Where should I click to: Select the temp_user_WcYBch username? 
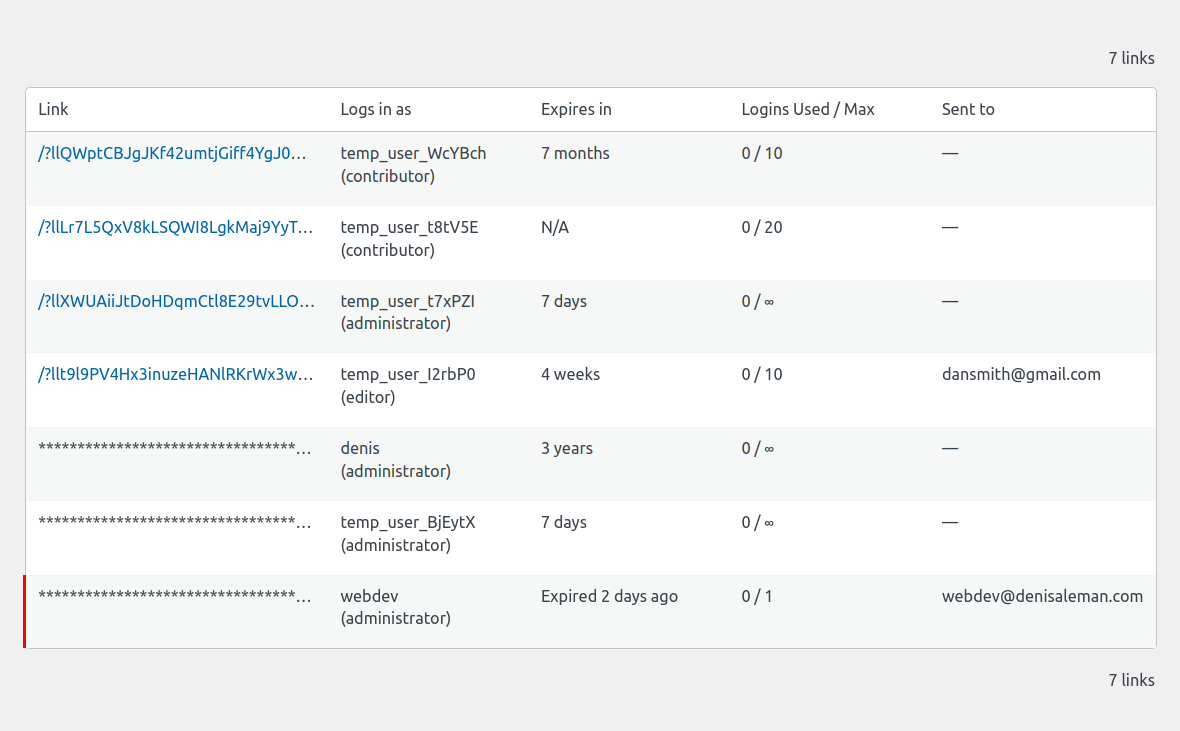(413, 153)
